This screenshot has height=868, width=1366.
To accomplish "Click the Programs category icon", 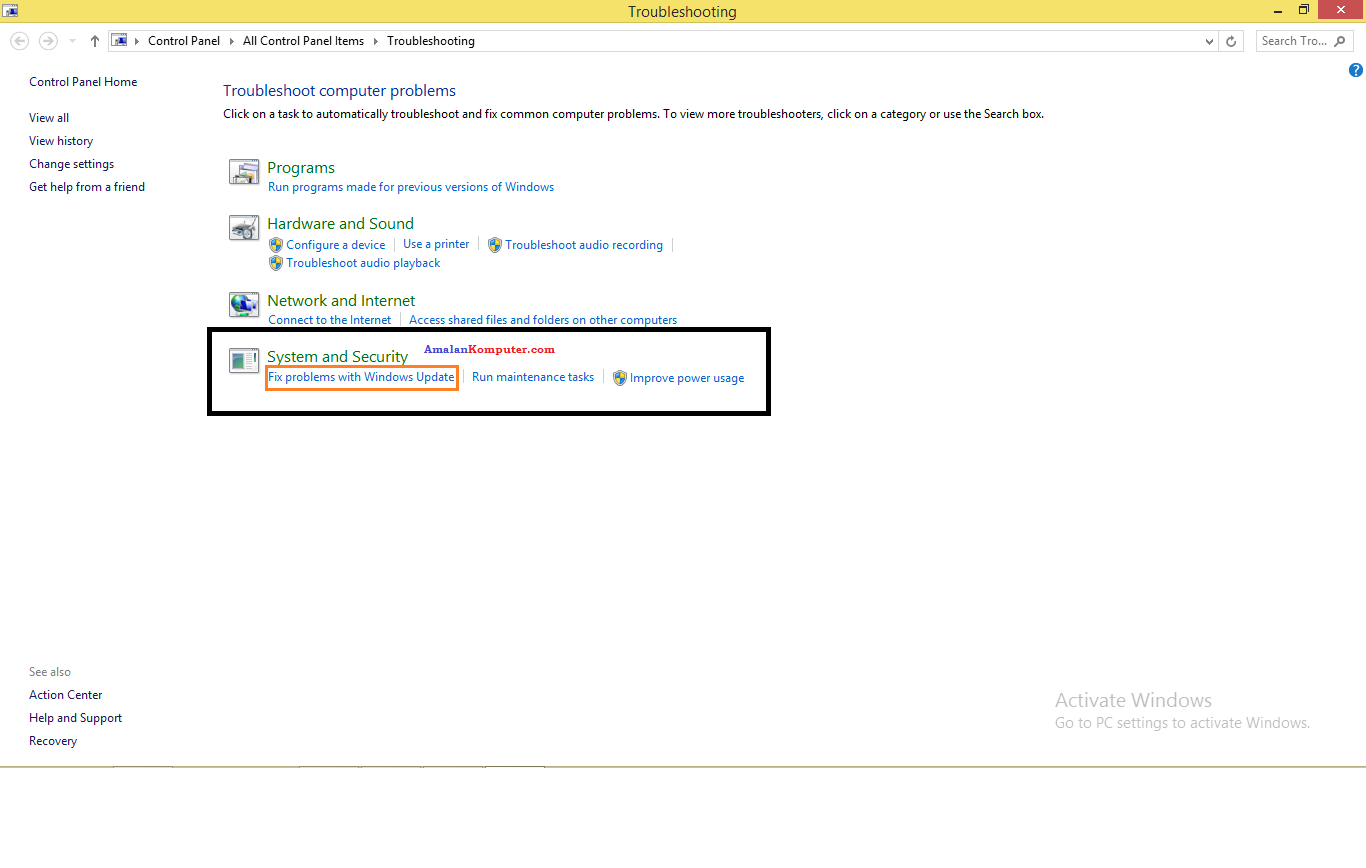I will [x=243, y=172].
